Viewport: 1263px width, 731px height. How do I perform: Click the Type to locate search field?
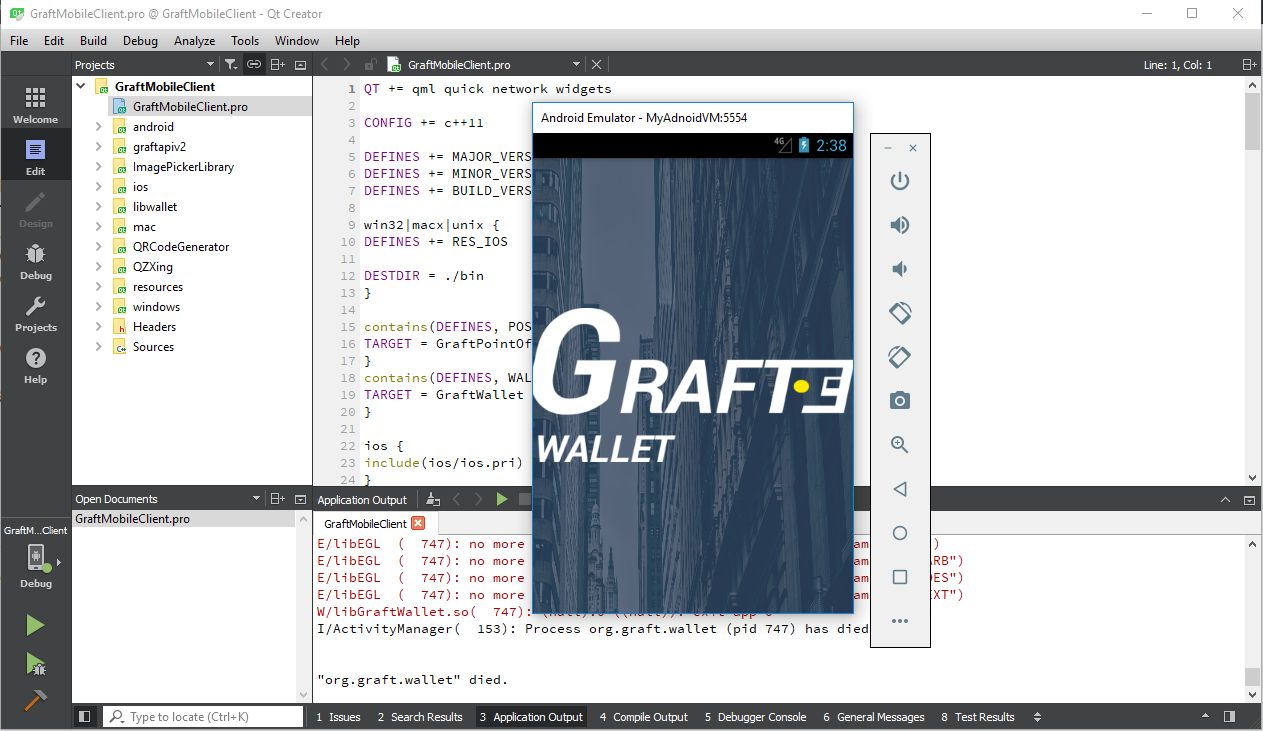click(200, 716)
